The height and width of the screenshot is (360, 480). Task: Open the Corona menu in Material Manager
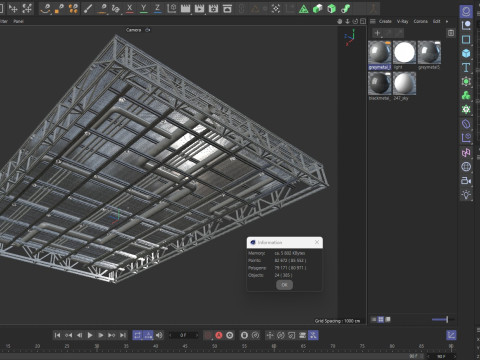[x=420, y=21]
